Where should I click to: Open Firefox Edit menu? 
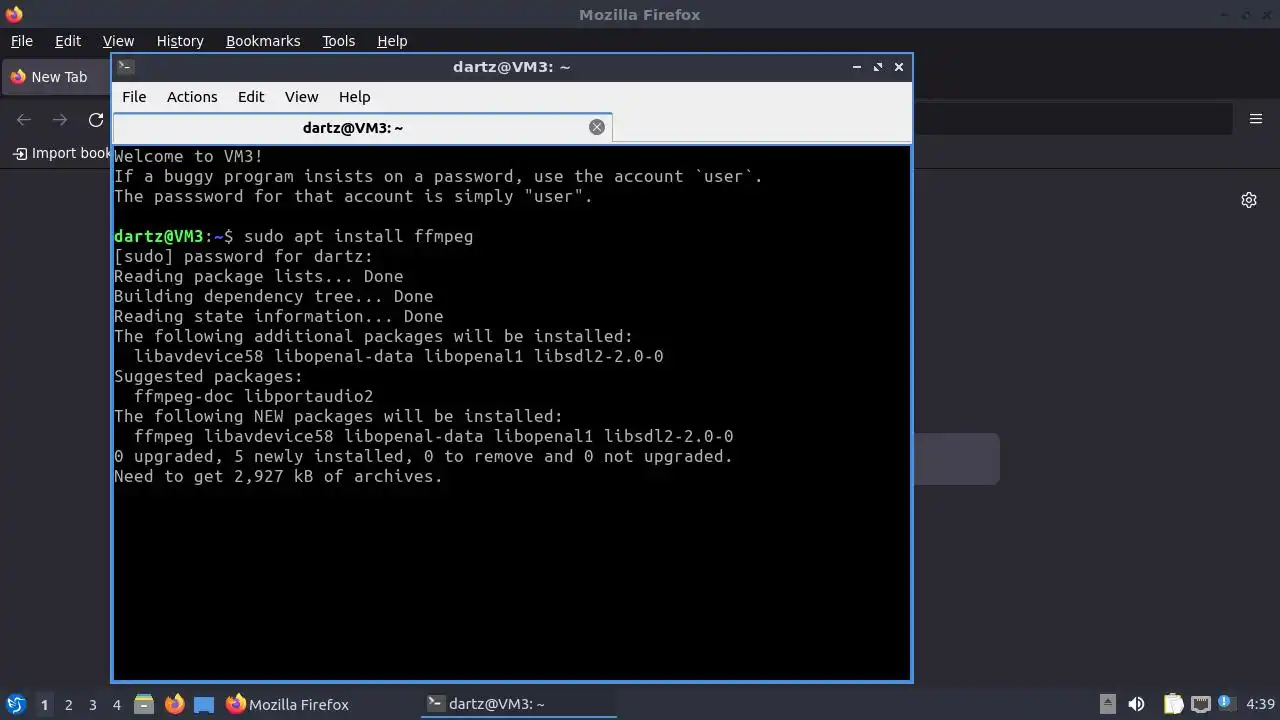(x=68, y=41)
